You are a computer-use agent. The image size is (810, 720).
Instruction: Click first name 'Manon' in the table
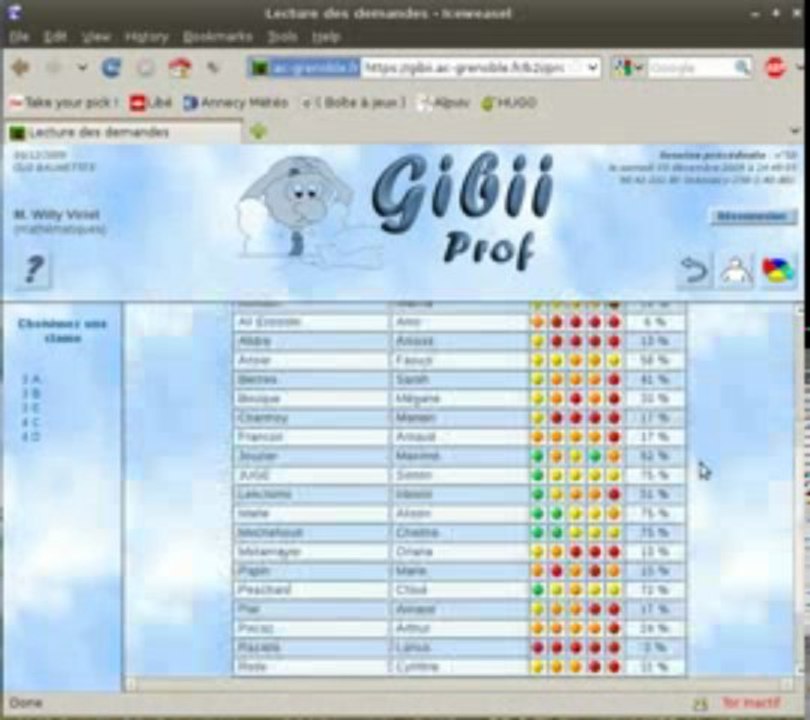[415, 418]
